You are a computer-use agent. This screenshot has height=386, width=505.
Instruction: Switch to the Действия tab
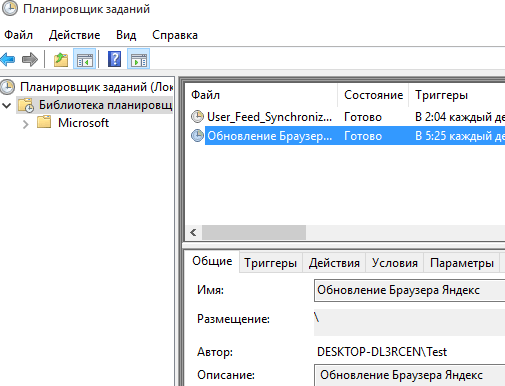pos(334,263)
